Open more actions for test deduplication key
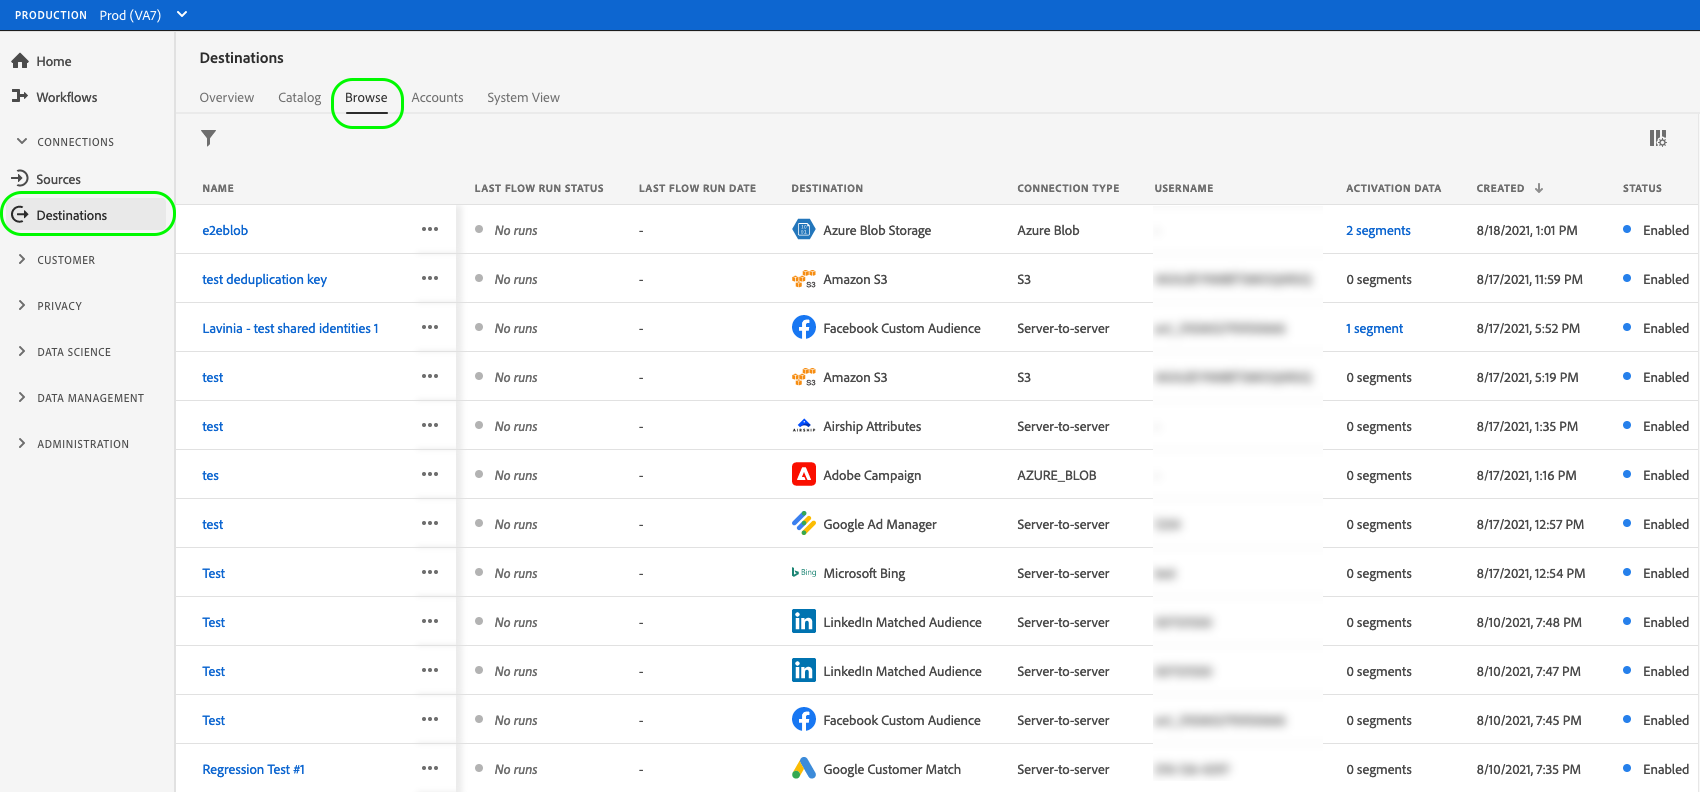Viewport: 1700px width, 792px height. pos(430,278)
